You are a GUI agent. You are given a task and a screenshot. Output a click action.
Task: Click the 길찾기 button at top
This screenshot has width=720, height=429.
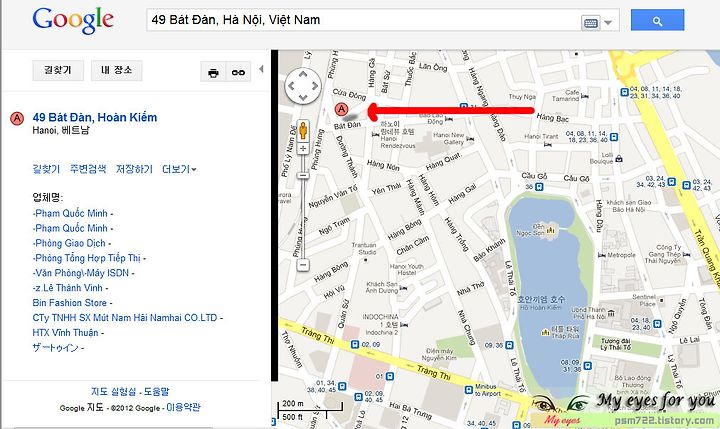[58, 70]
